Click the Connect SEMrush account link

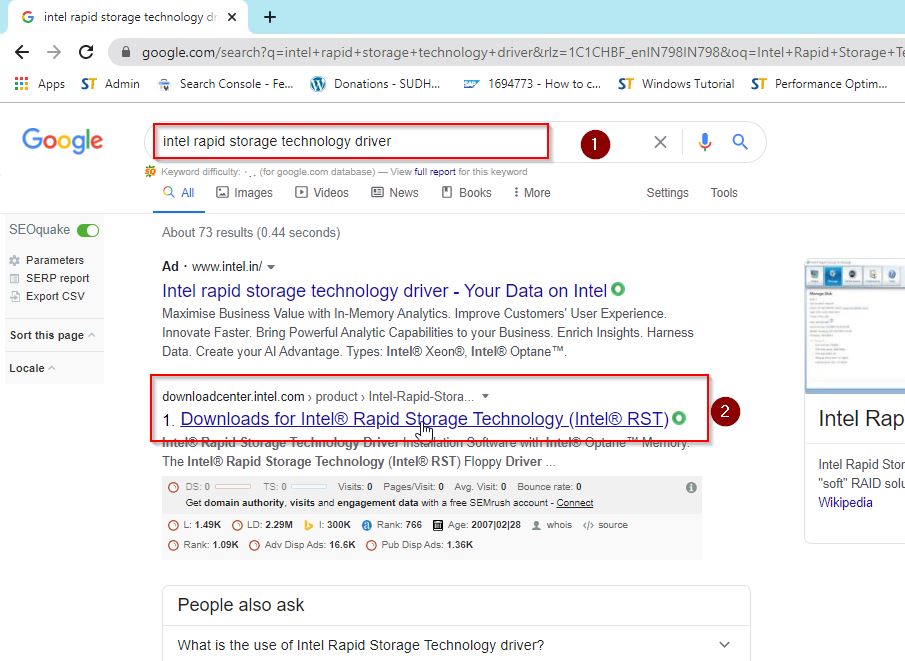pyautogui.click(x=574, y=503)
